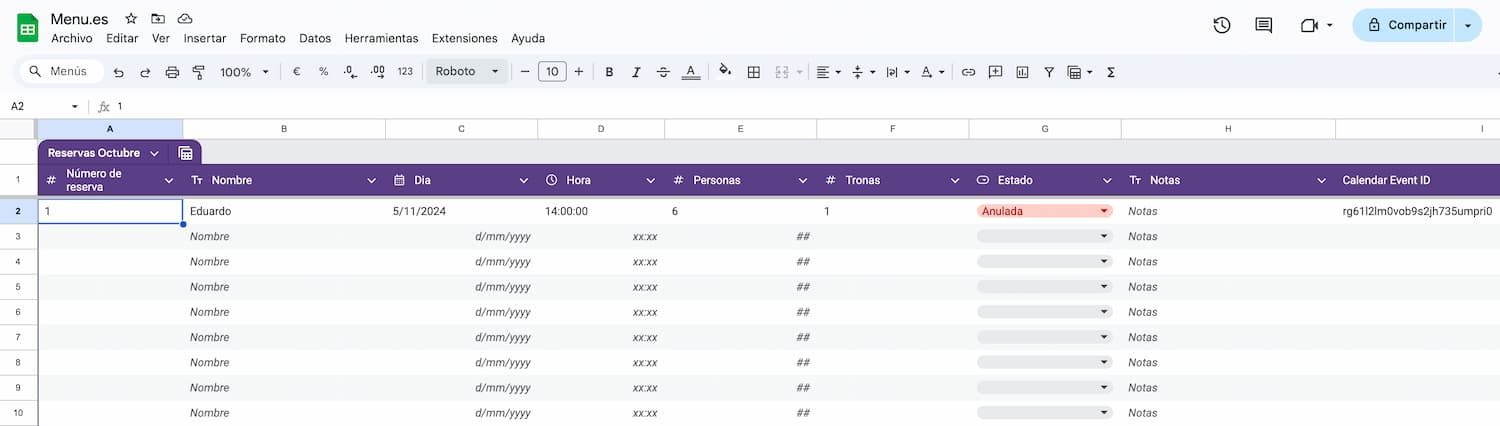The width and height of the screenshot is (1500, 426).
Task: Apply euro currency format
Action: (297, 72)
